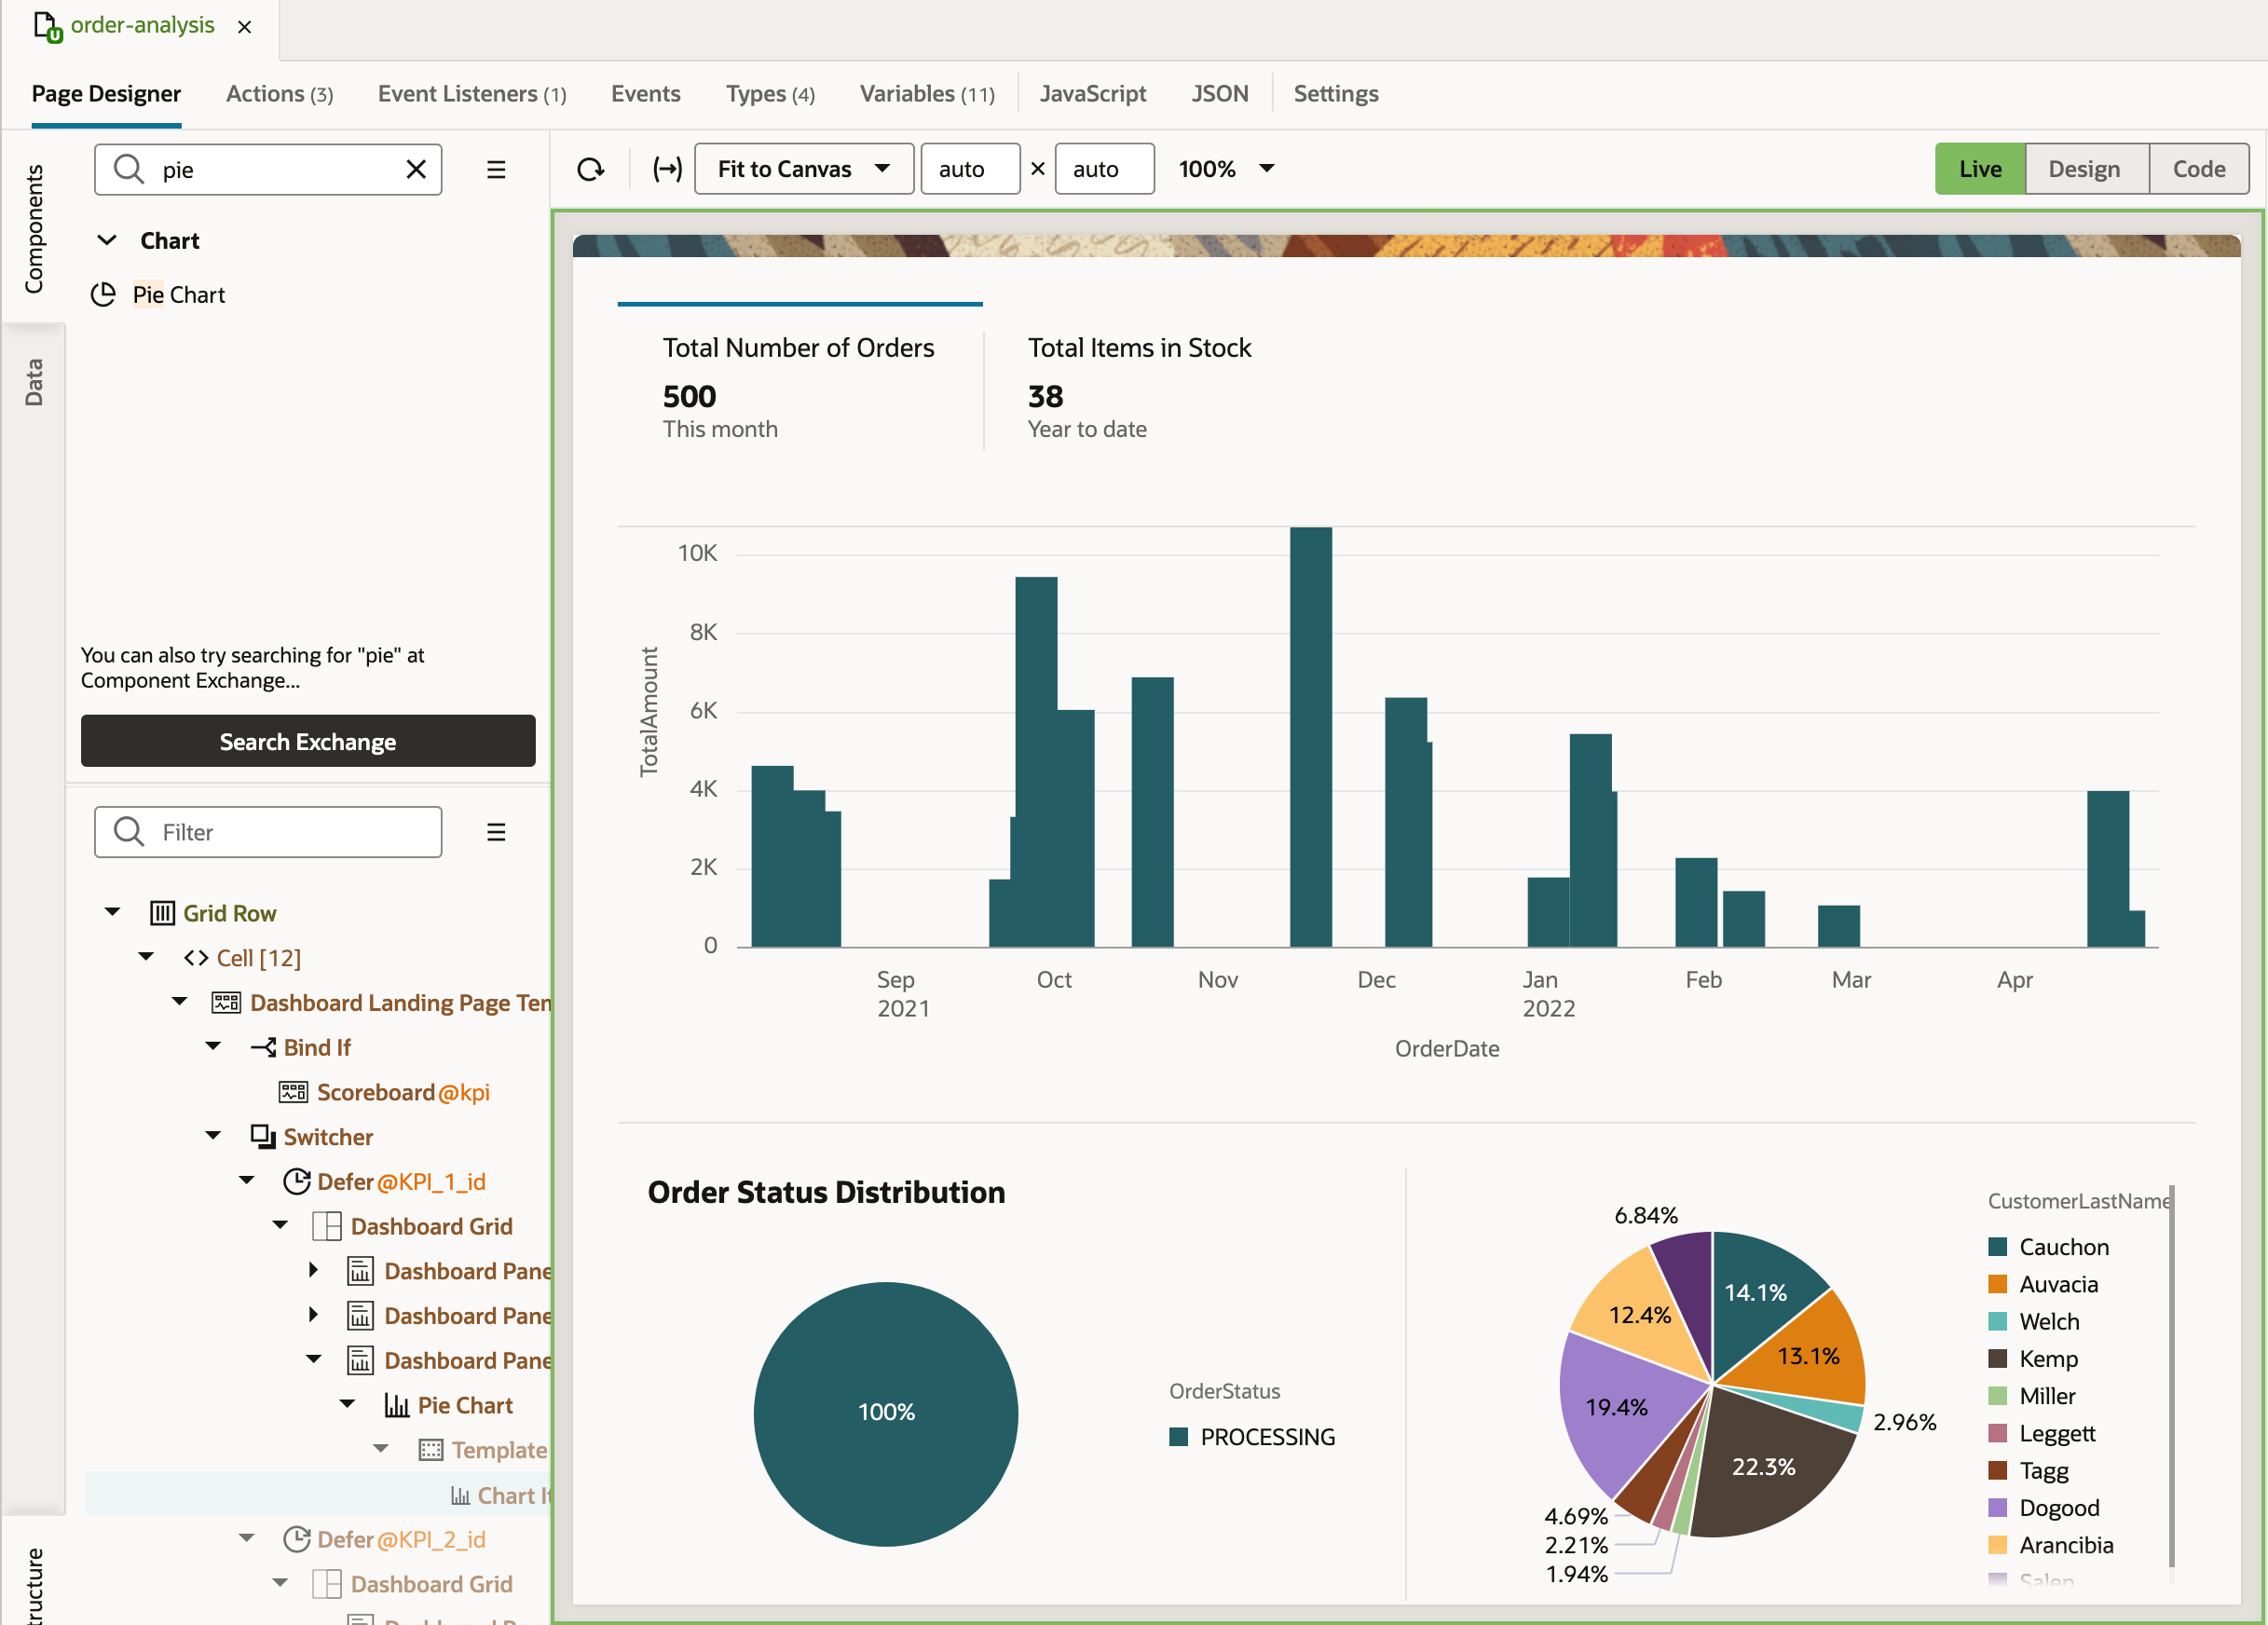Open the Fit to Canvas dropdown

pos(803,168)
